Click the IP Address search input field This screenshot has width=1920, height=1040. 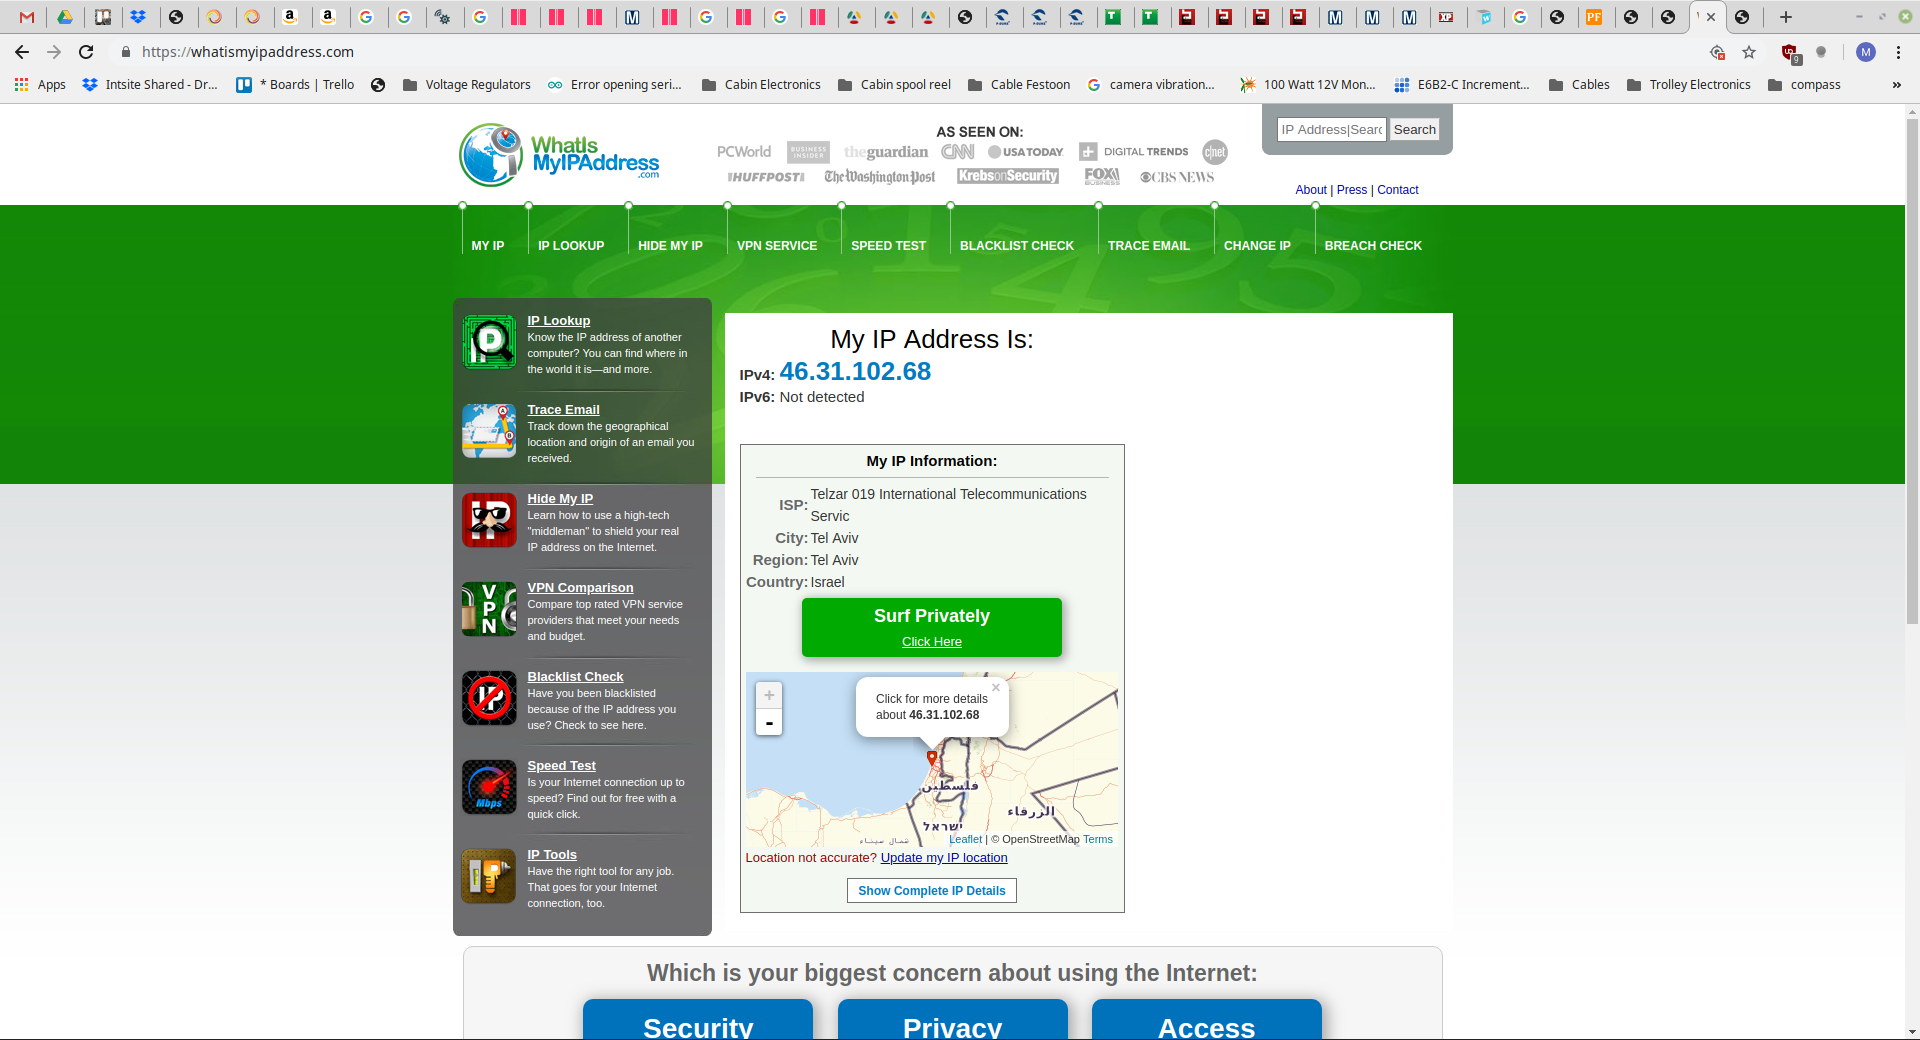point(1332,130)
